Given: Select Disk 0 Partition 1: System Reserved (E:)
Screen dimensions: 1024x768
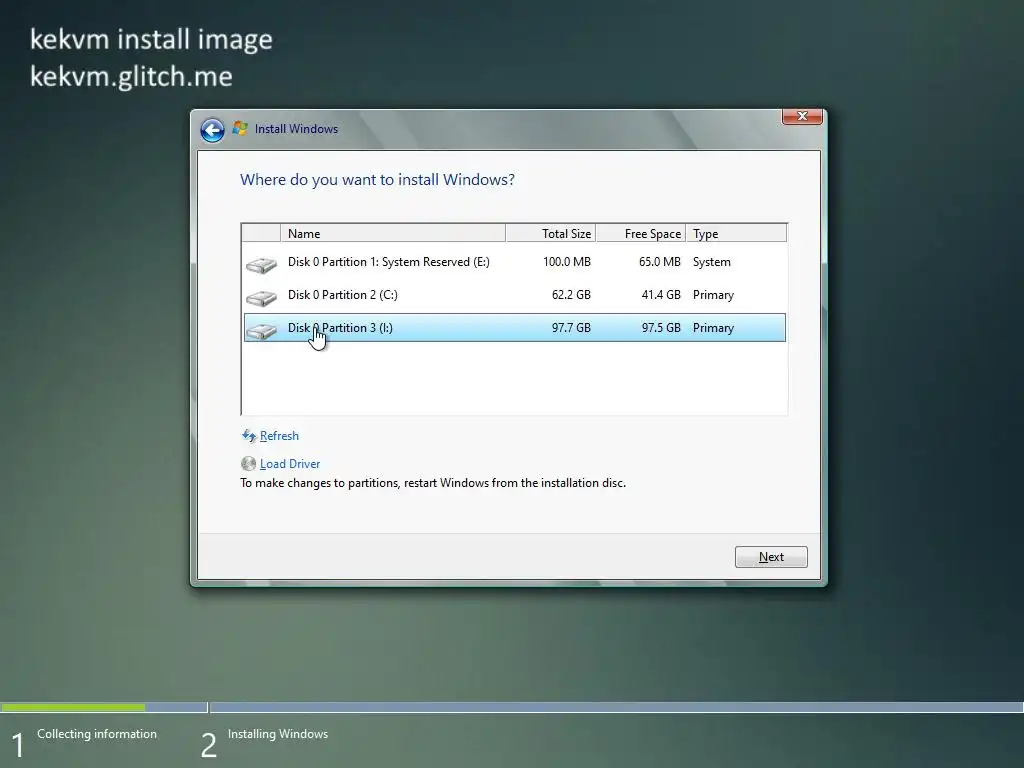Looking at the screenshot, I should [514, 262].
